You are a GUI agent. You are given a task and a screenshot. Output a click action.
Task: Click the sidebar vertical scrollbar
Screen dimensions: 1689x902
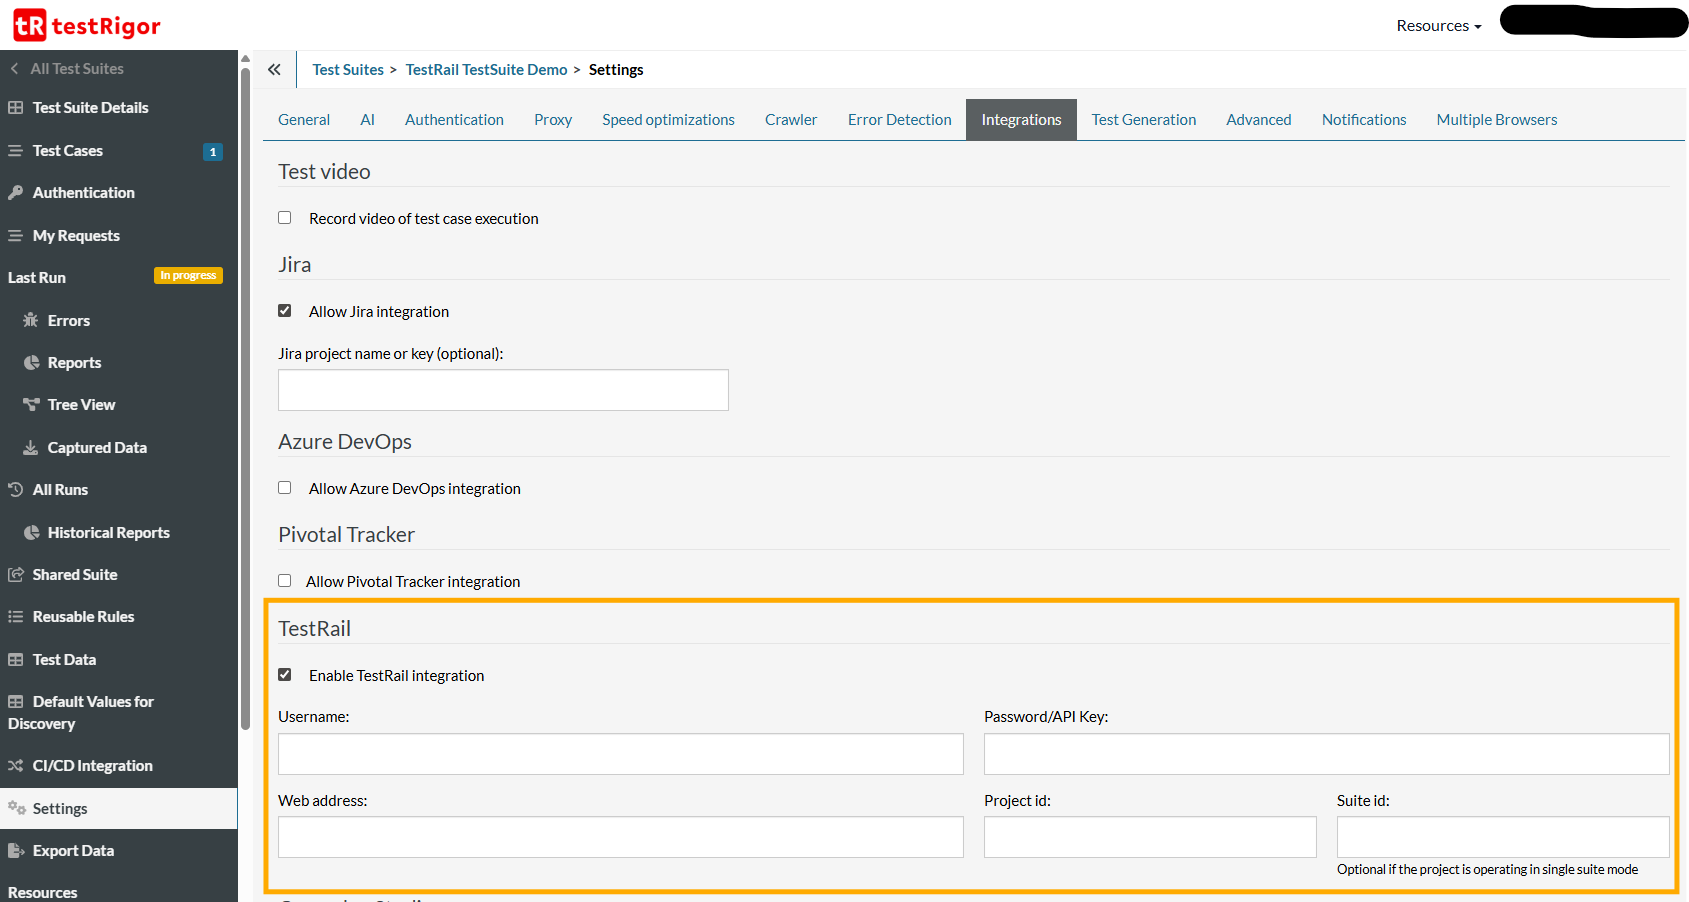click(x=245, y=400)
